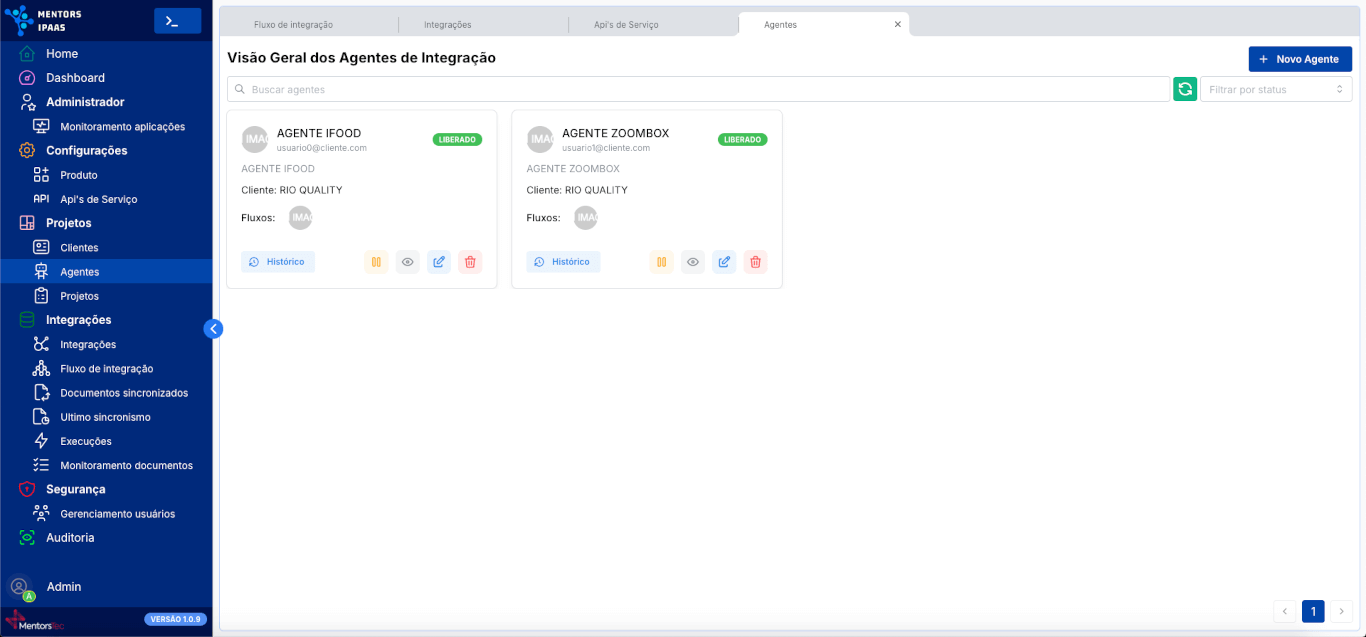Screen dimensions: 1366x637
Task: Collapse the sidebar with the arrow toggle
Action: pyautogui.click(x=213, y=328)
